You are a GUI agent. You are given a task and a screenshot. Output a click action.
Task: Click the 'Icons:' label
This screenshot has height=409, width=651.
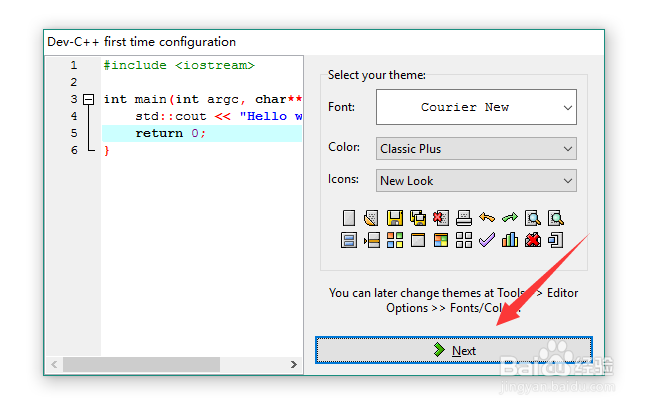pyautogui.click(x=343, y=179)
